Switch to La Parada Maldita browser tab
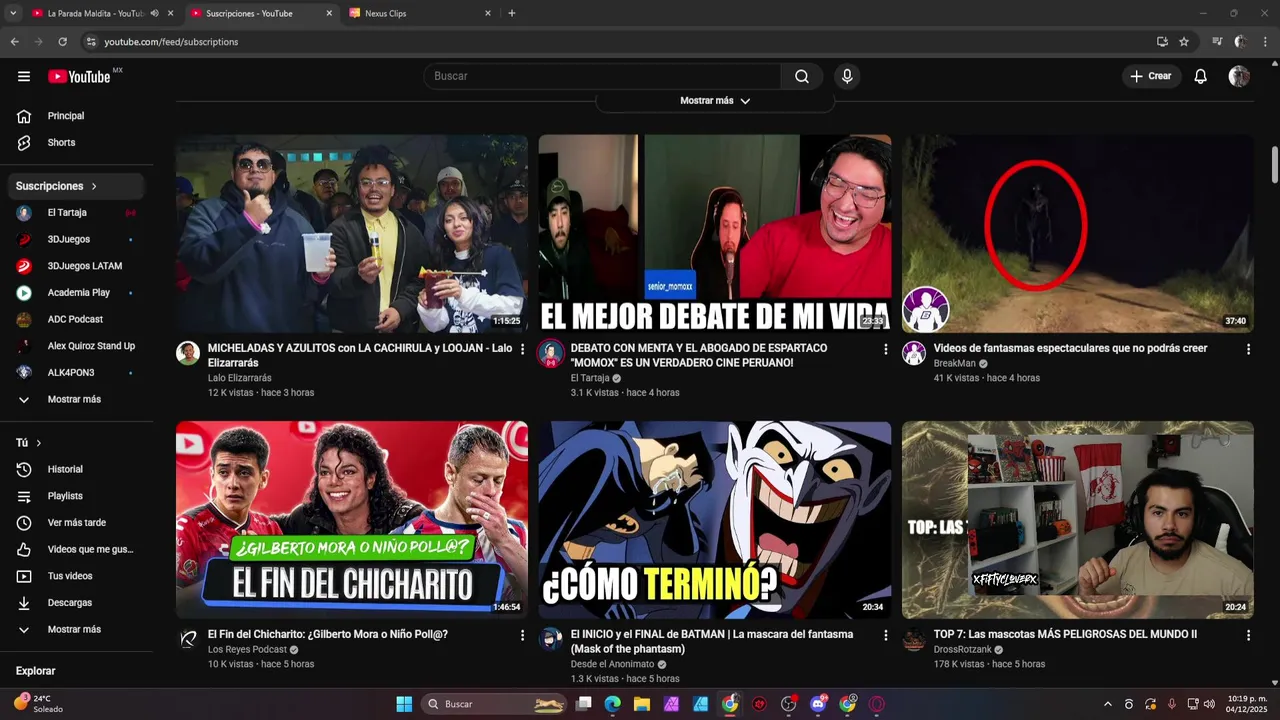1280x720 pixels. pyautogui.click(x=95, y=13)
